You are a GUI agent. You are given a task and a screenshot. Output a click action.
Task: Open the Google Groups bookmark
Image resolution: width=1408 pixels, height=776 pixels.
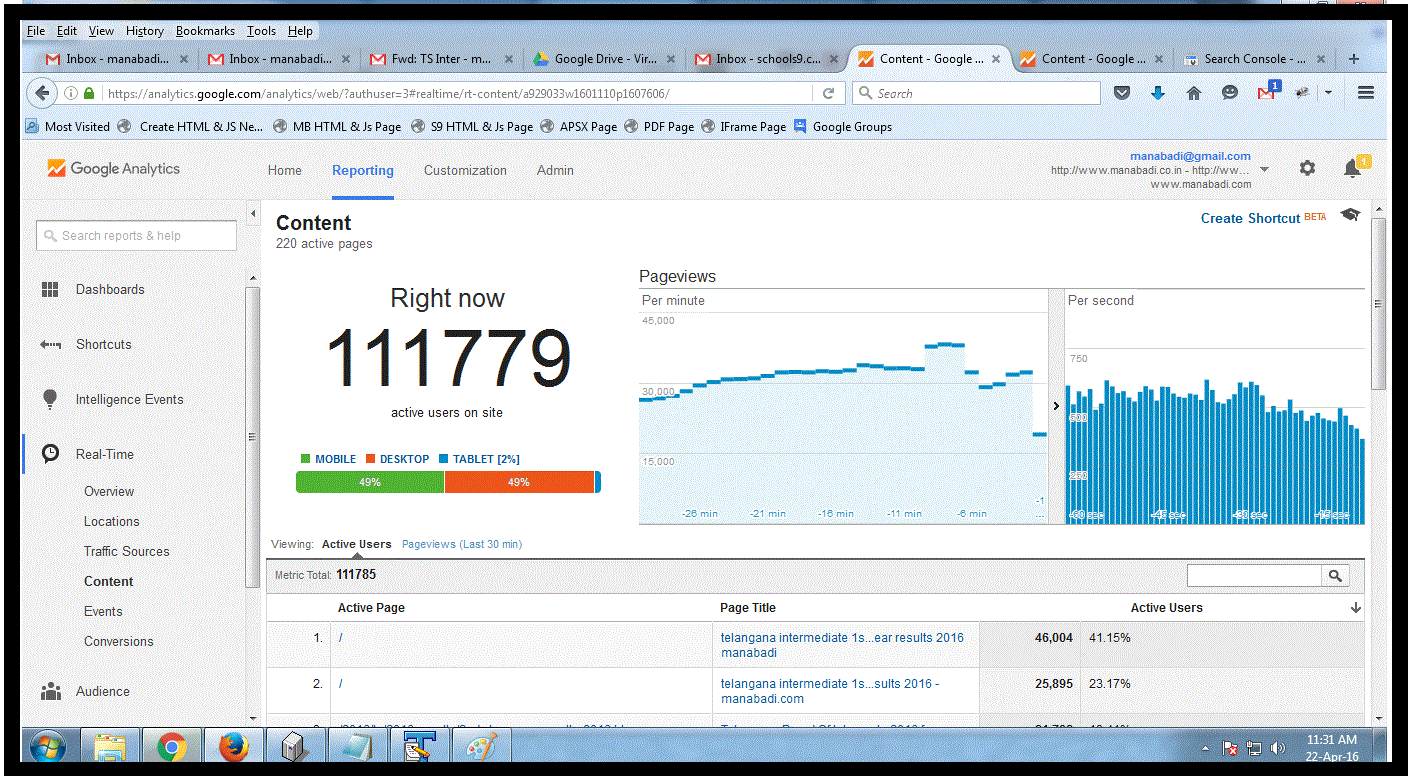click(x=842, y=127)
